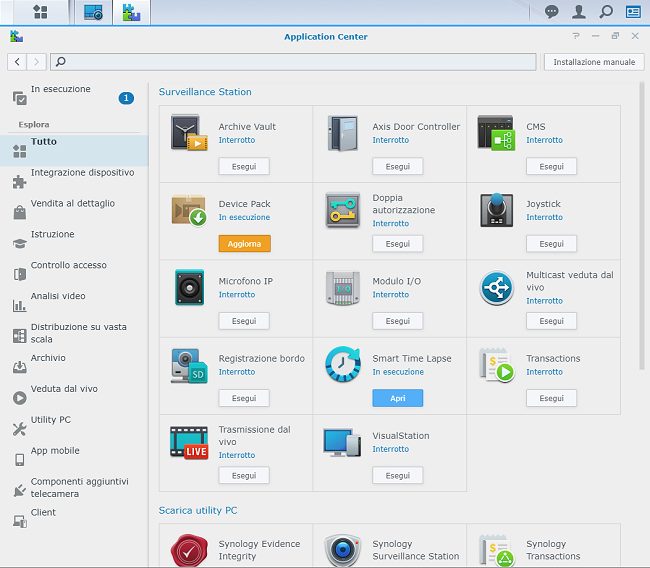Run VisualStation with its Esegui button
Viewport: 650px width, 568px height.
[398, 476]
